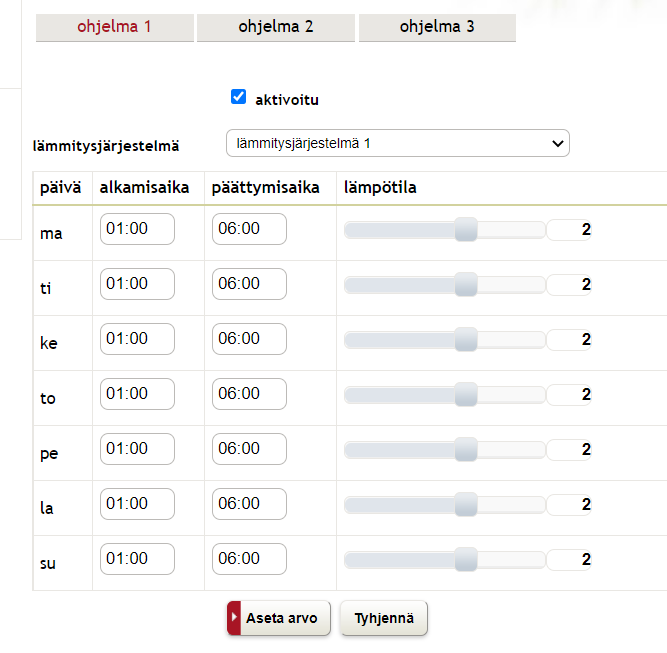Click the su alkamisaika time field
667x653 pixels.
[137, 559]
